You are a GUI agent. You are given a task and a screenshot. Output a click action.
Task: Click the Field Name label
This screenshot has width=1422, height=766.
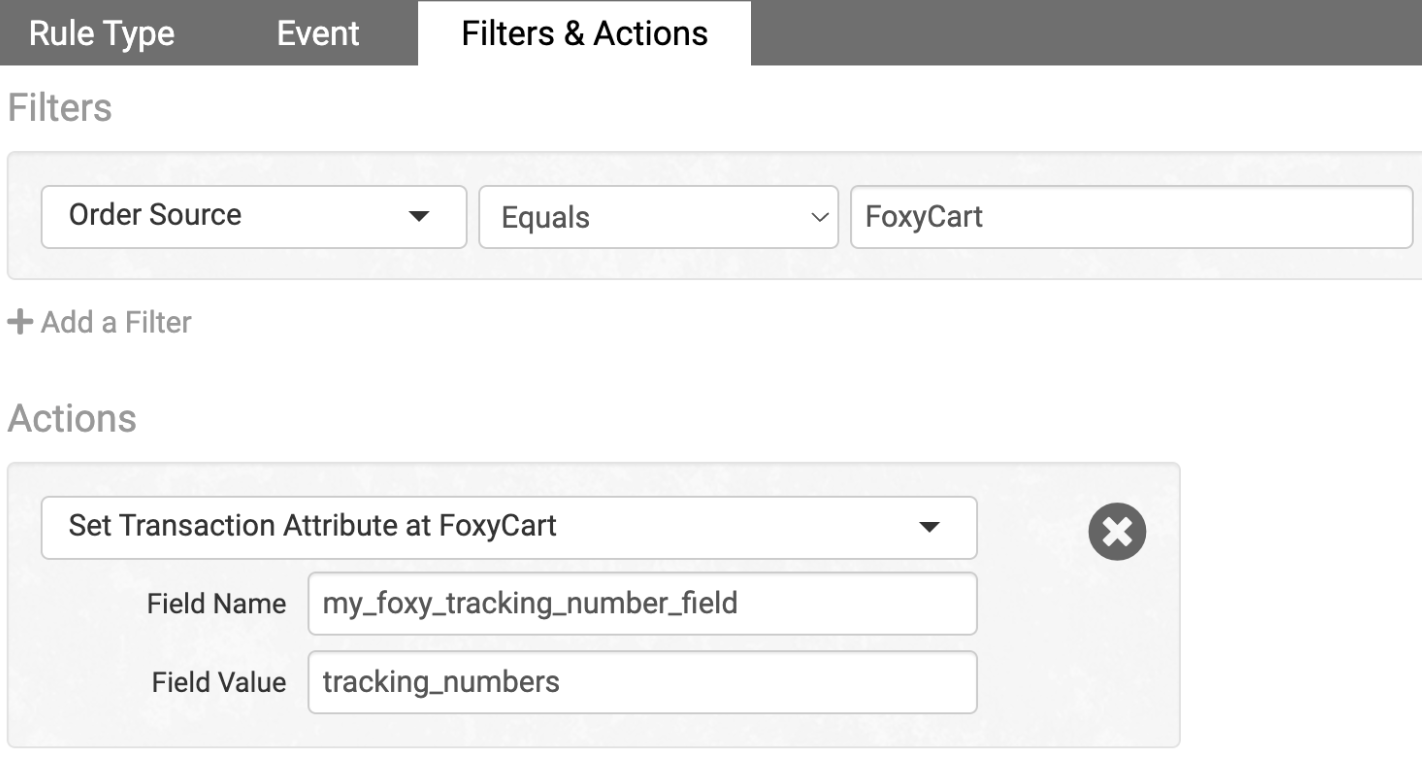pos(216,604)
